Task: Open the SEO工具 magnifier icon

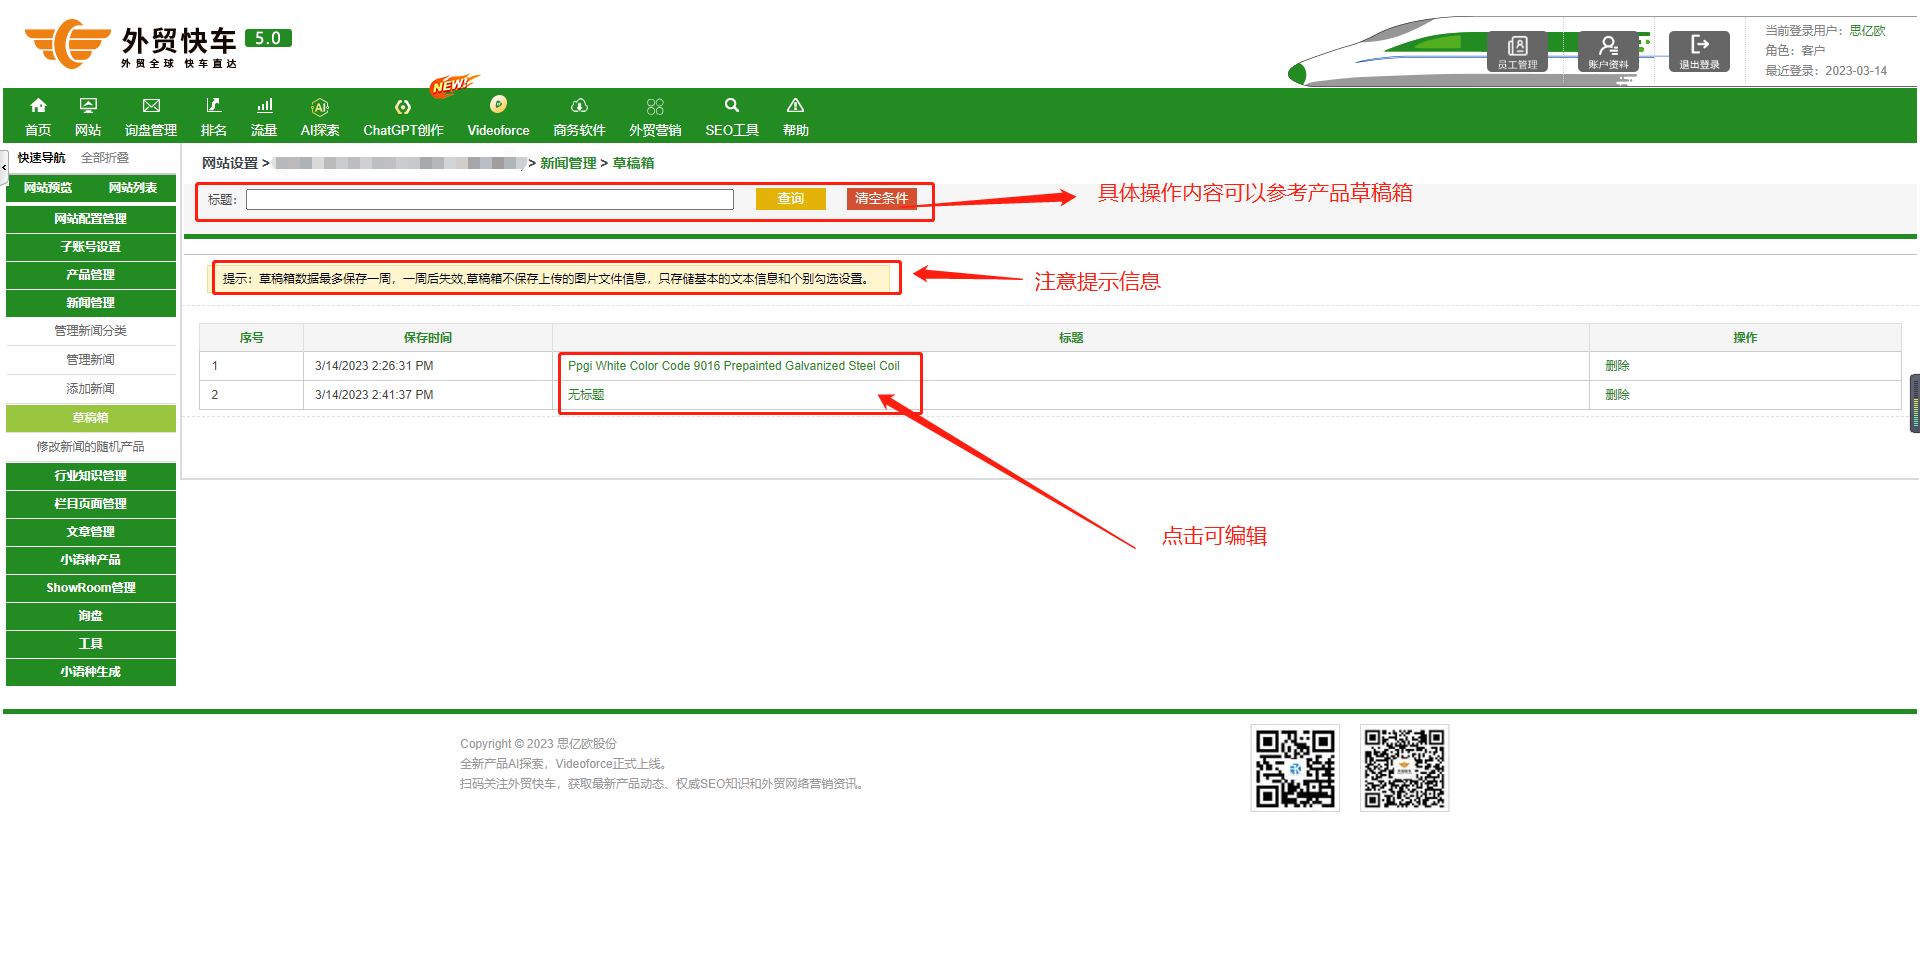Action: coord(732,105)
